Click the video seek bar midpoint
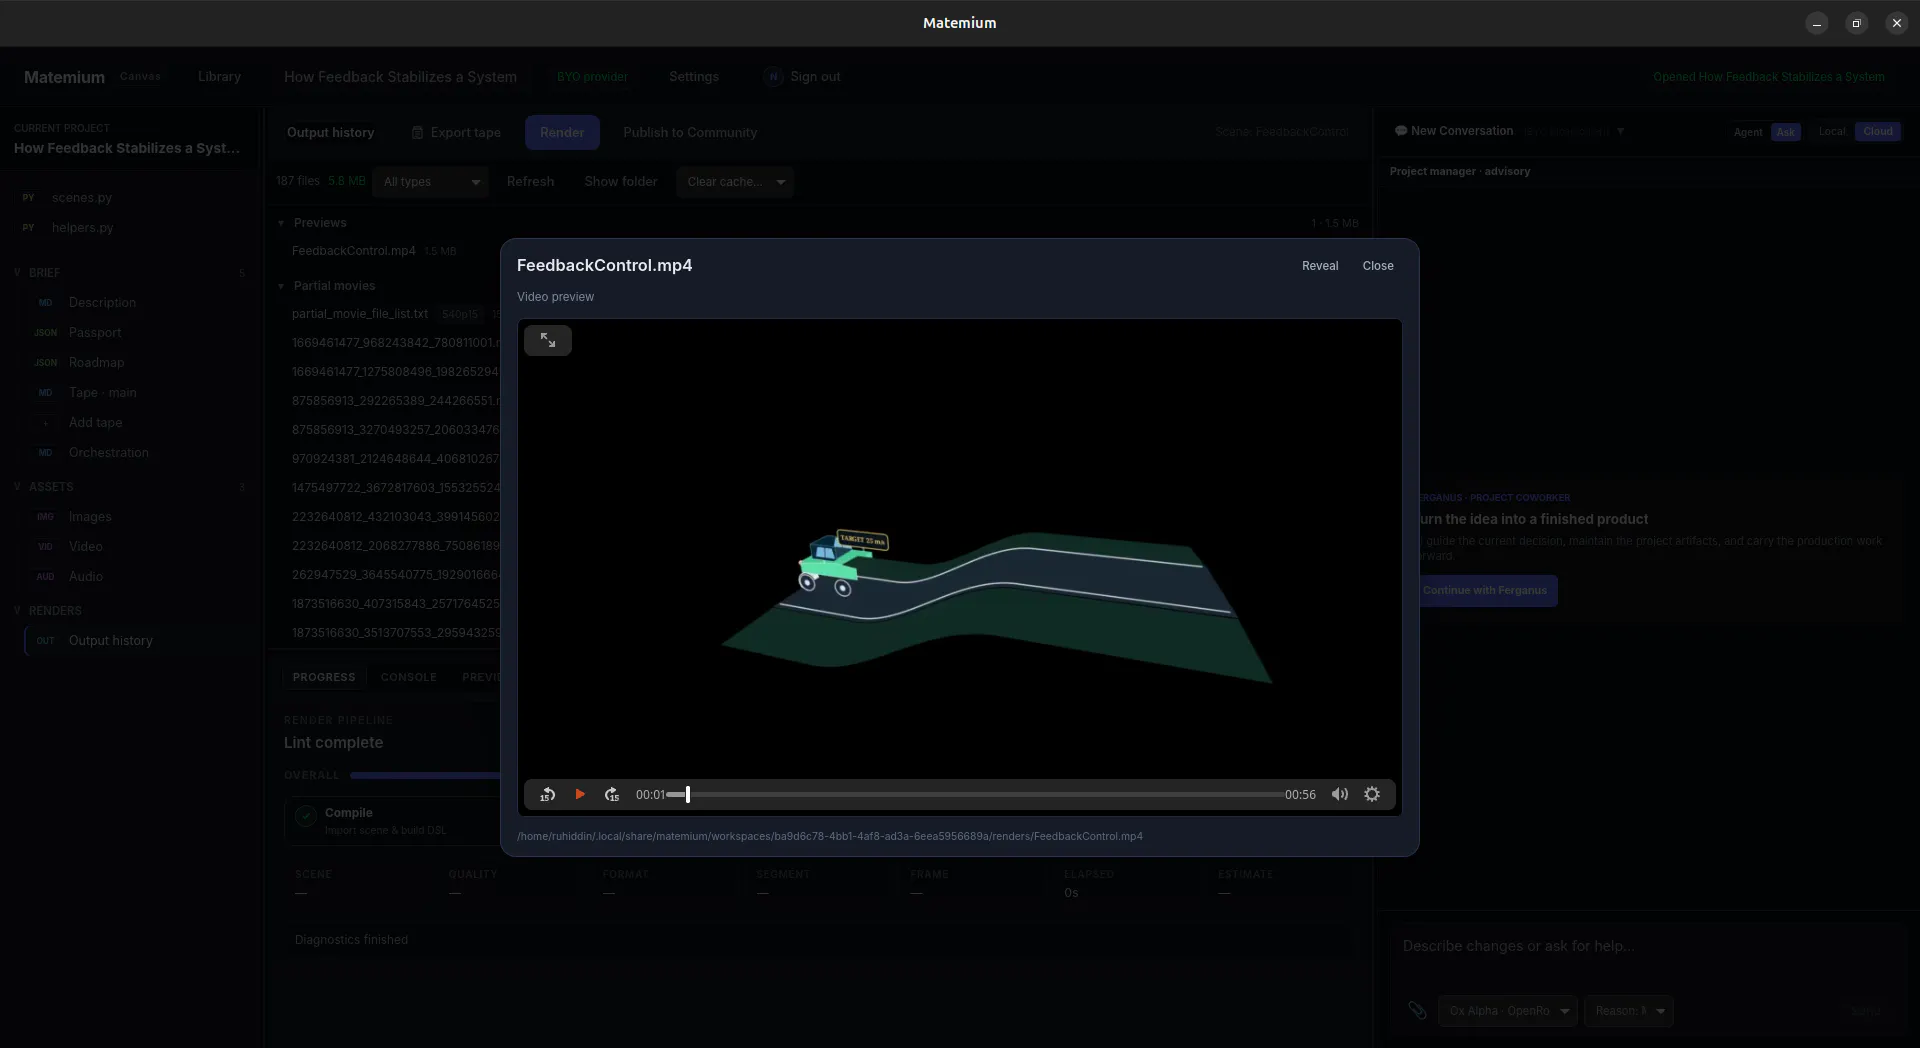Screen dimensions: 1920x1048 [975, 795]
